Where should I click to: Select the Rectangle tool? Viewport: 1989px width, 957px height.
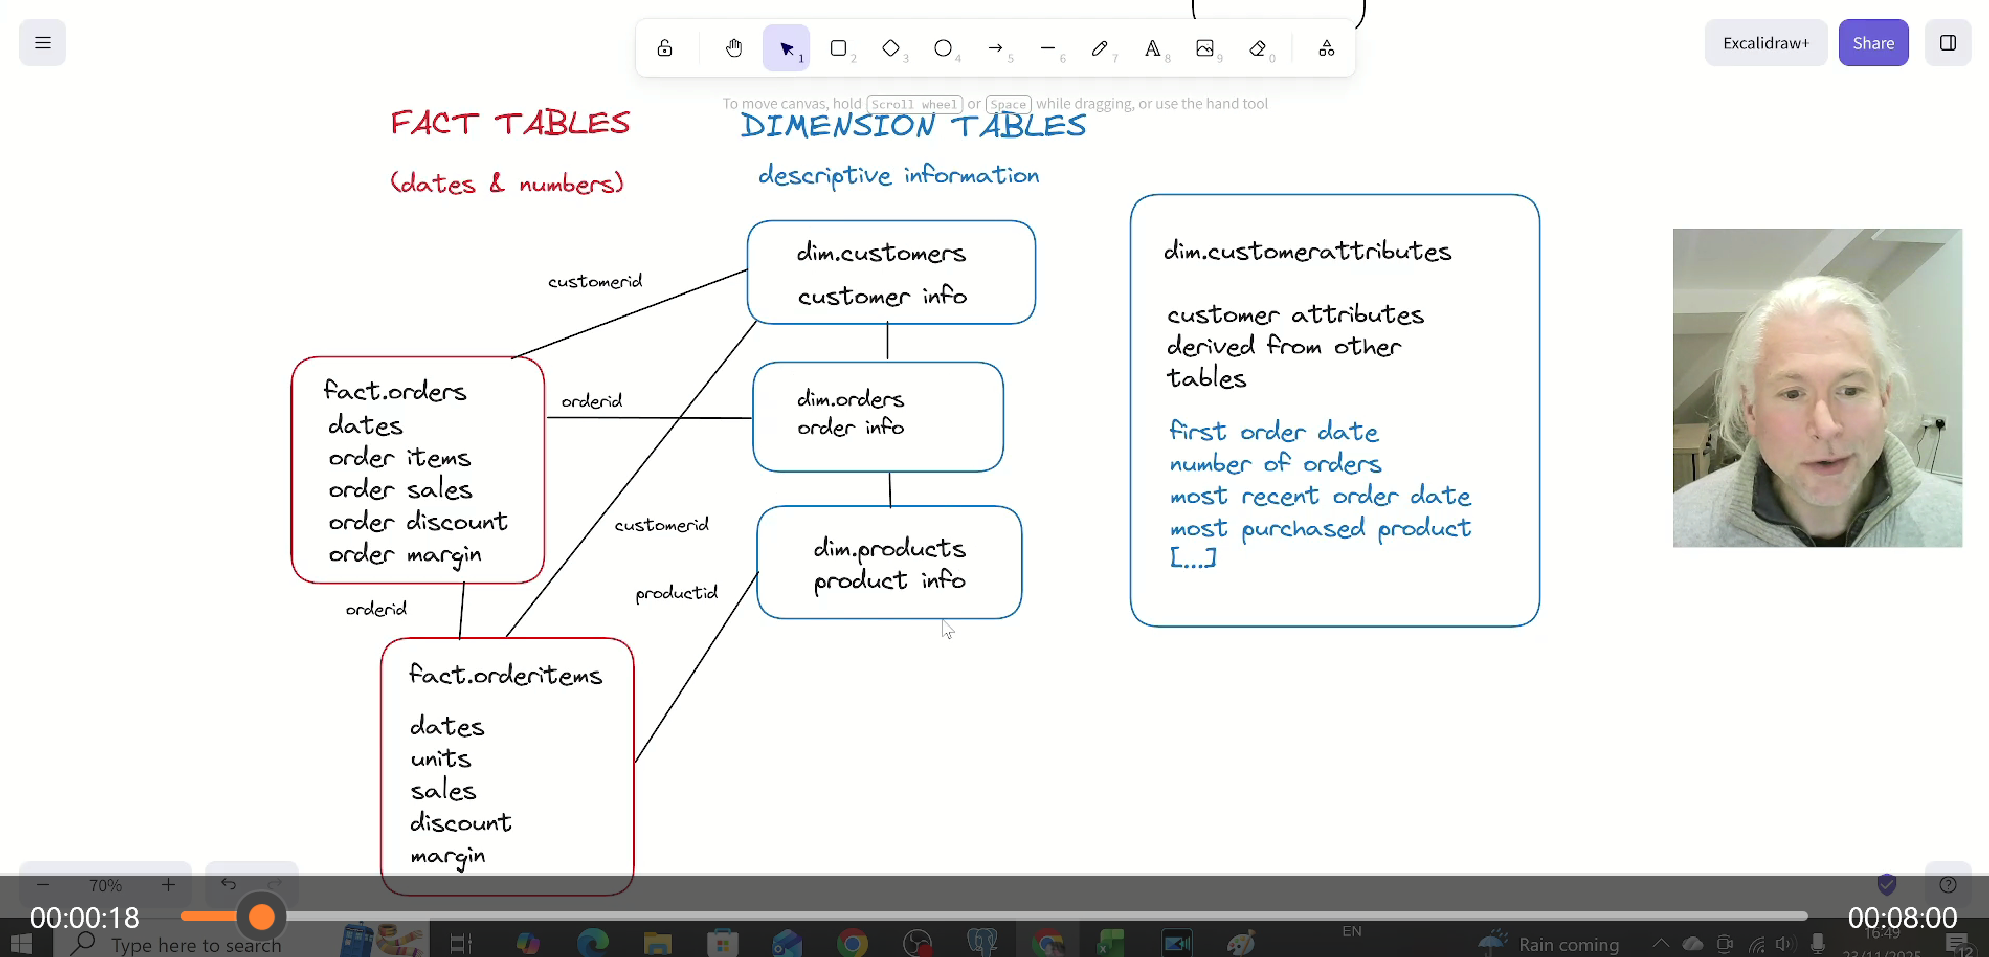840,48
